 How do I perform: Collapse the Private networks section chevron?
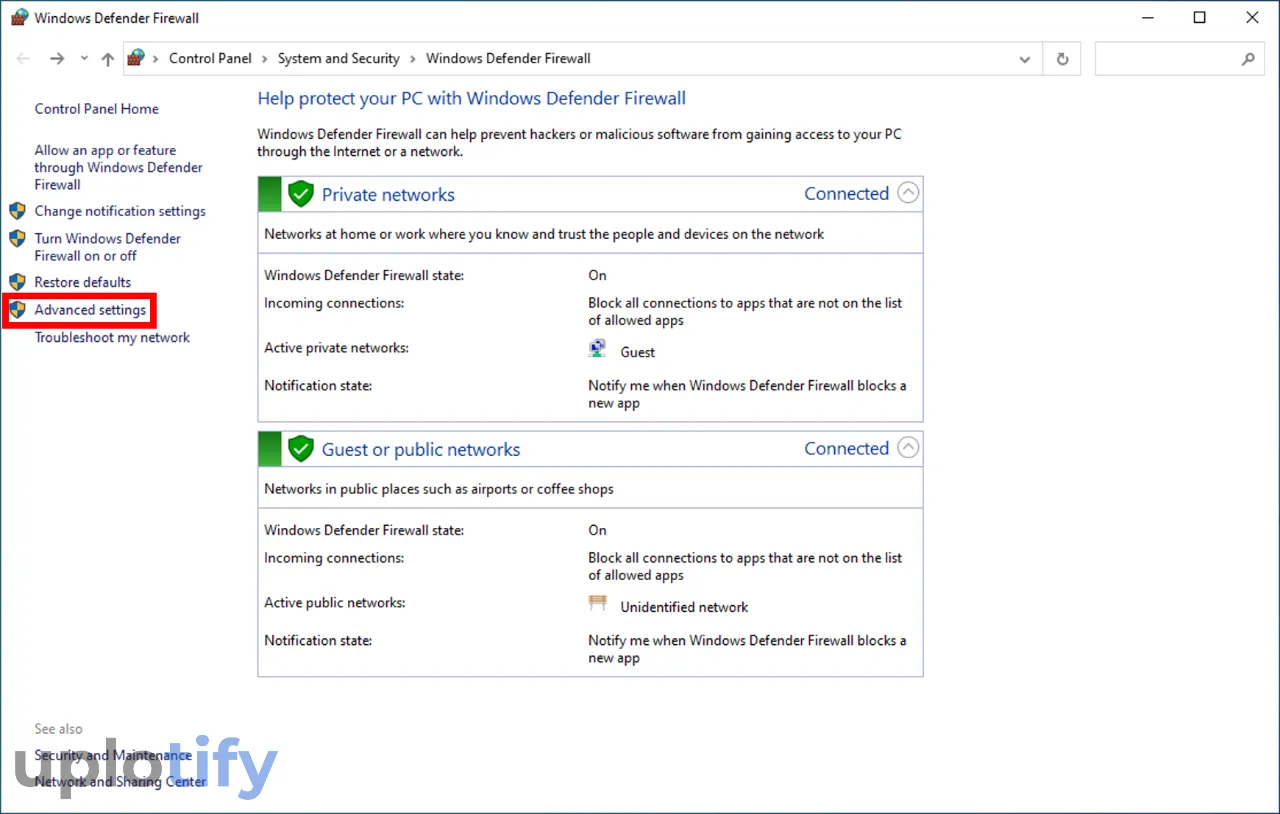click(x=908, y=193)
